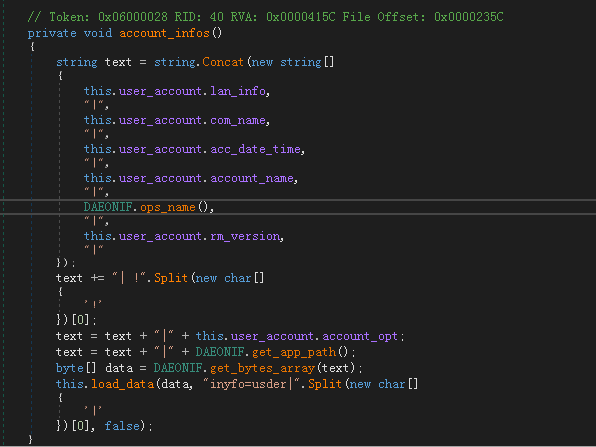The image size is (596, 447).
Task: Click the Concat method call
Action: (223, 62)
